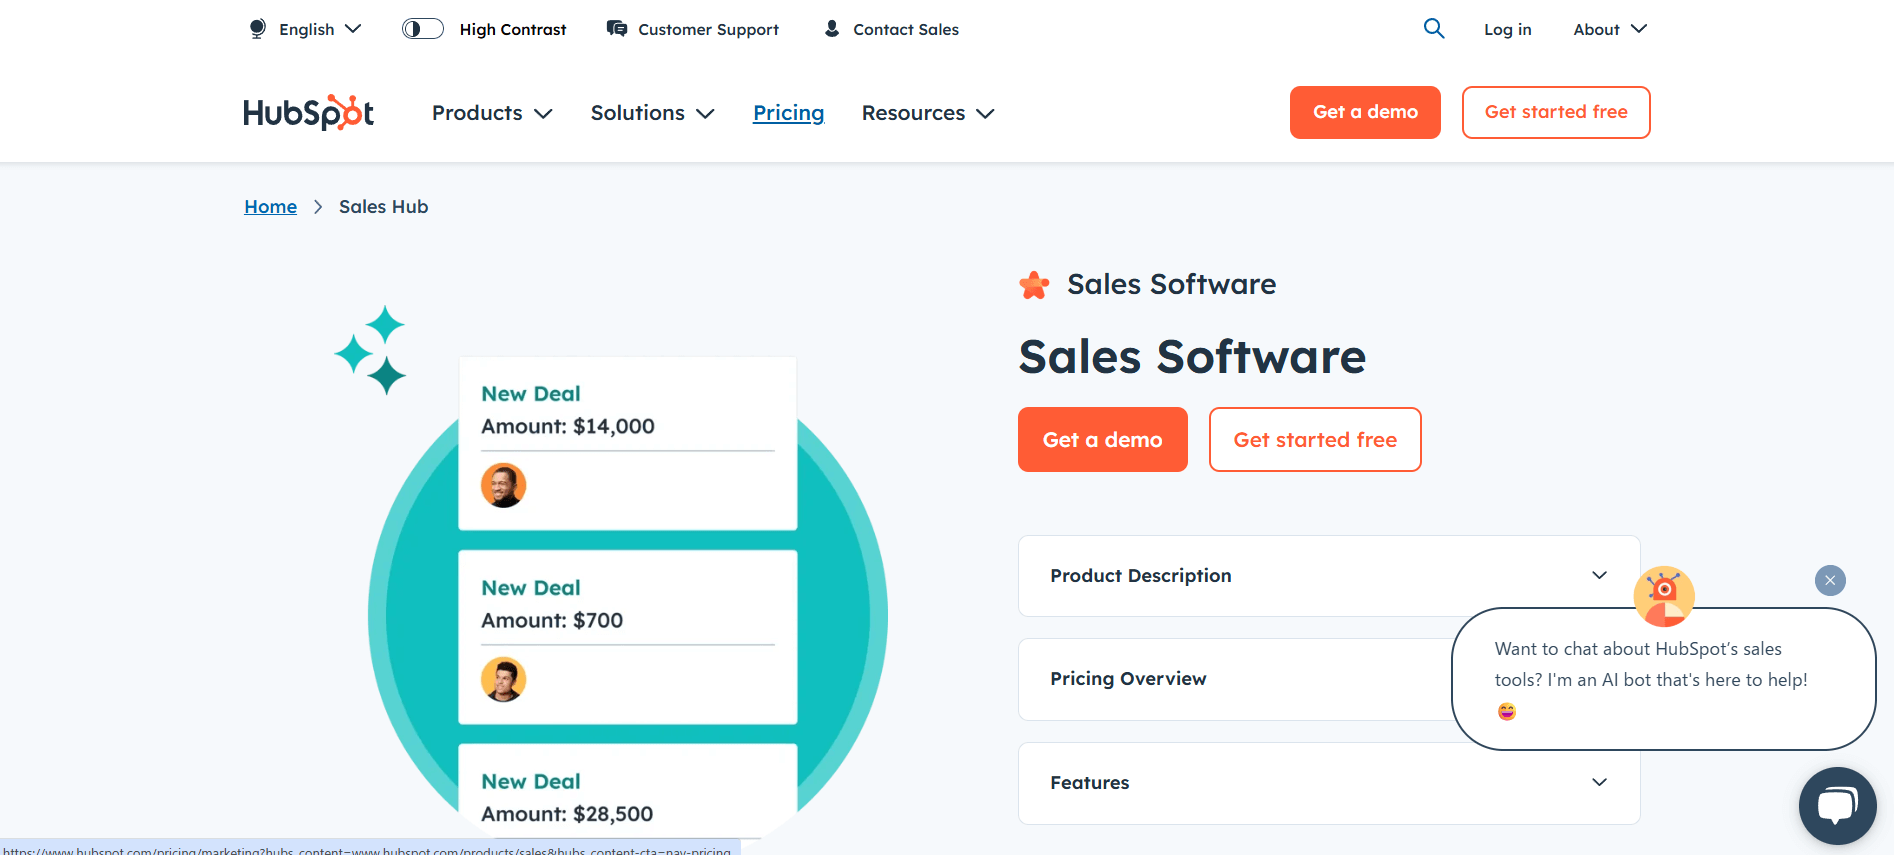Click the Customer Support chat icon
This screenshot has width=1894, height=855.
click(x=617, y=29)
